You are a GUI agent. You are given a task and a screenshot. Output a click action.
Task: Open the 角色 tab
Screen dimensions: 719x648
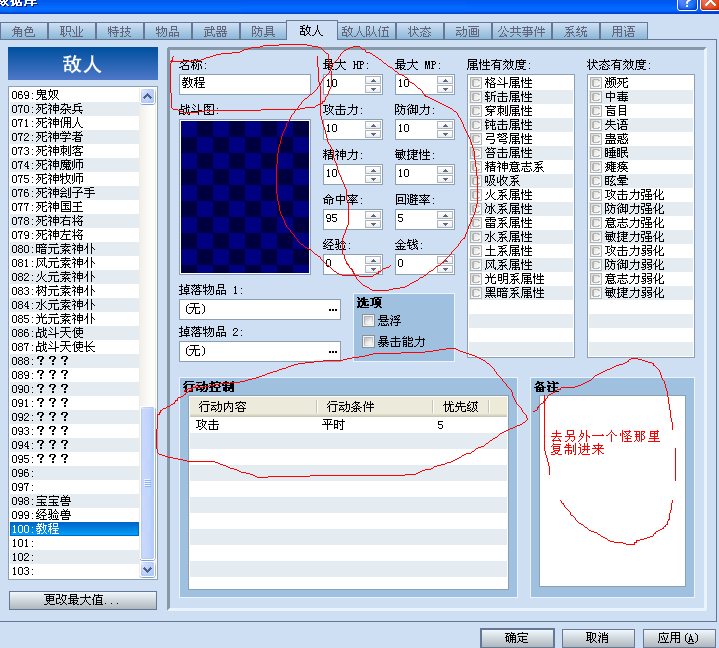(23, 32)
